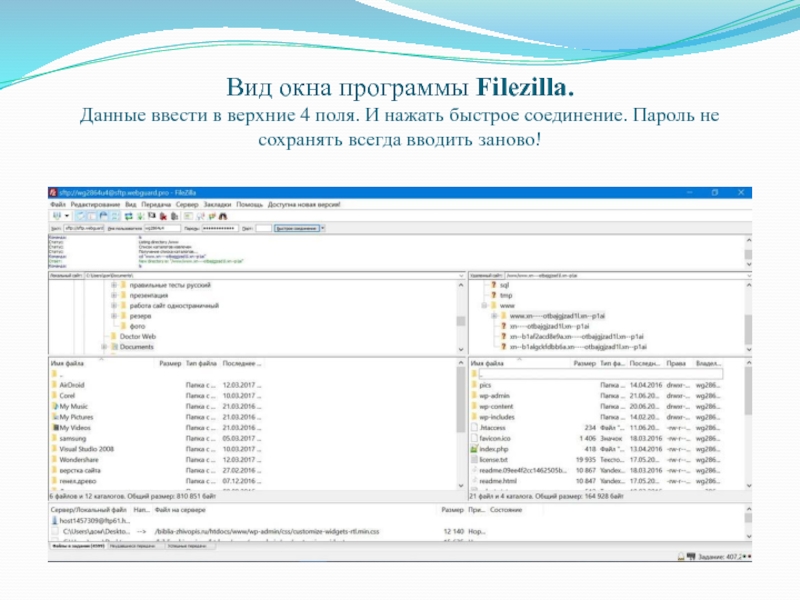
Task: Select the My Music folder icon
Action: click(x=55, y=407)
